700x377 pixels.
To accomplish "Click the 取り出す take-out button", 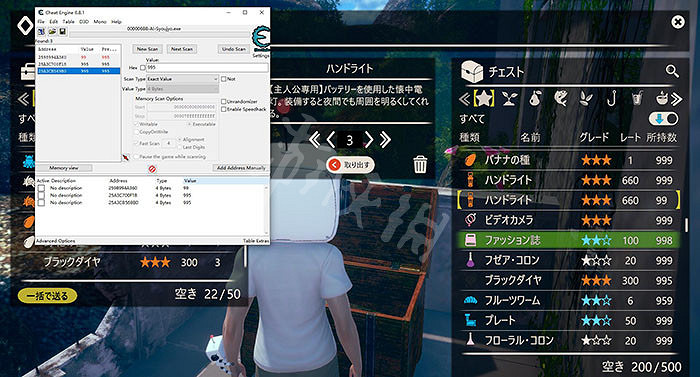I will [351, 165].
